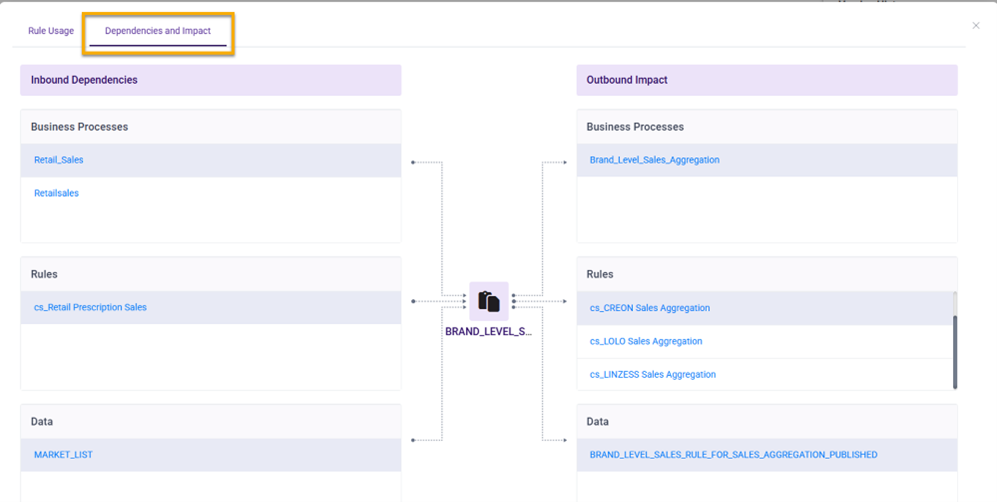Click the BRAND_LEVEL_S rule node icon
The image size is (997, 502).
click(489, 301)
